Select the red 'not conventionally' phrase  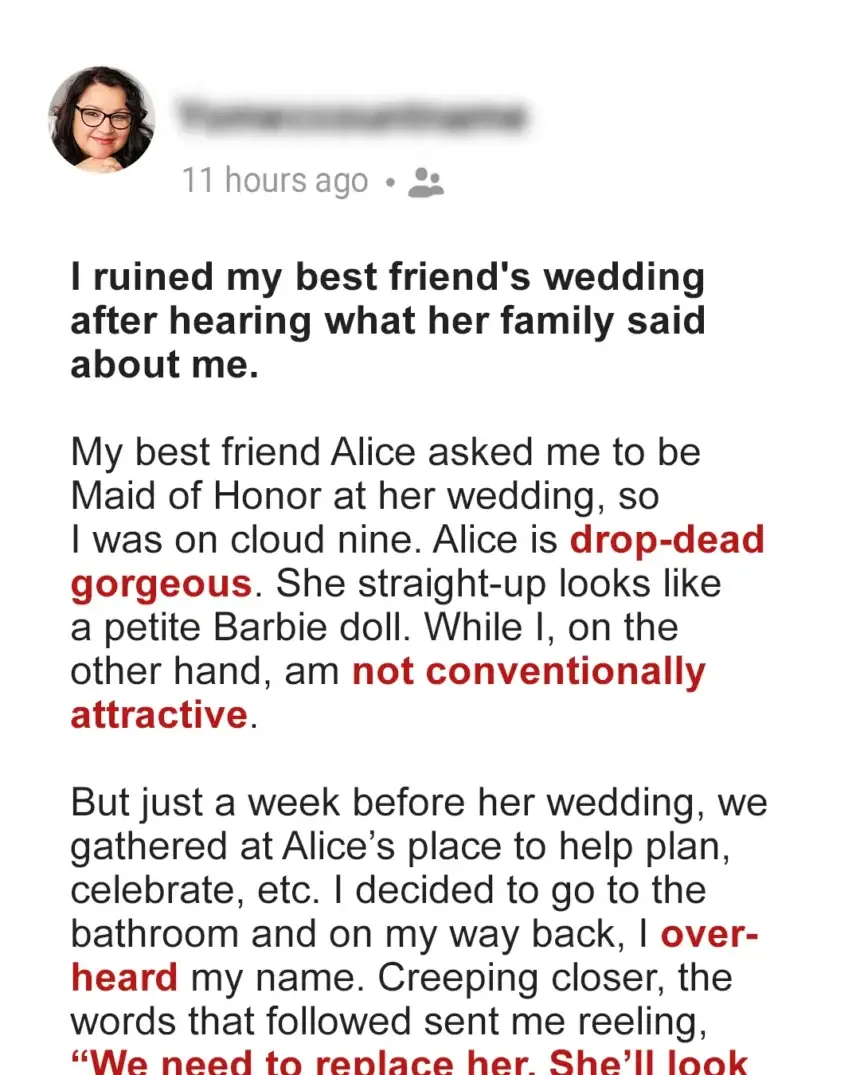(x=528, y=671)
